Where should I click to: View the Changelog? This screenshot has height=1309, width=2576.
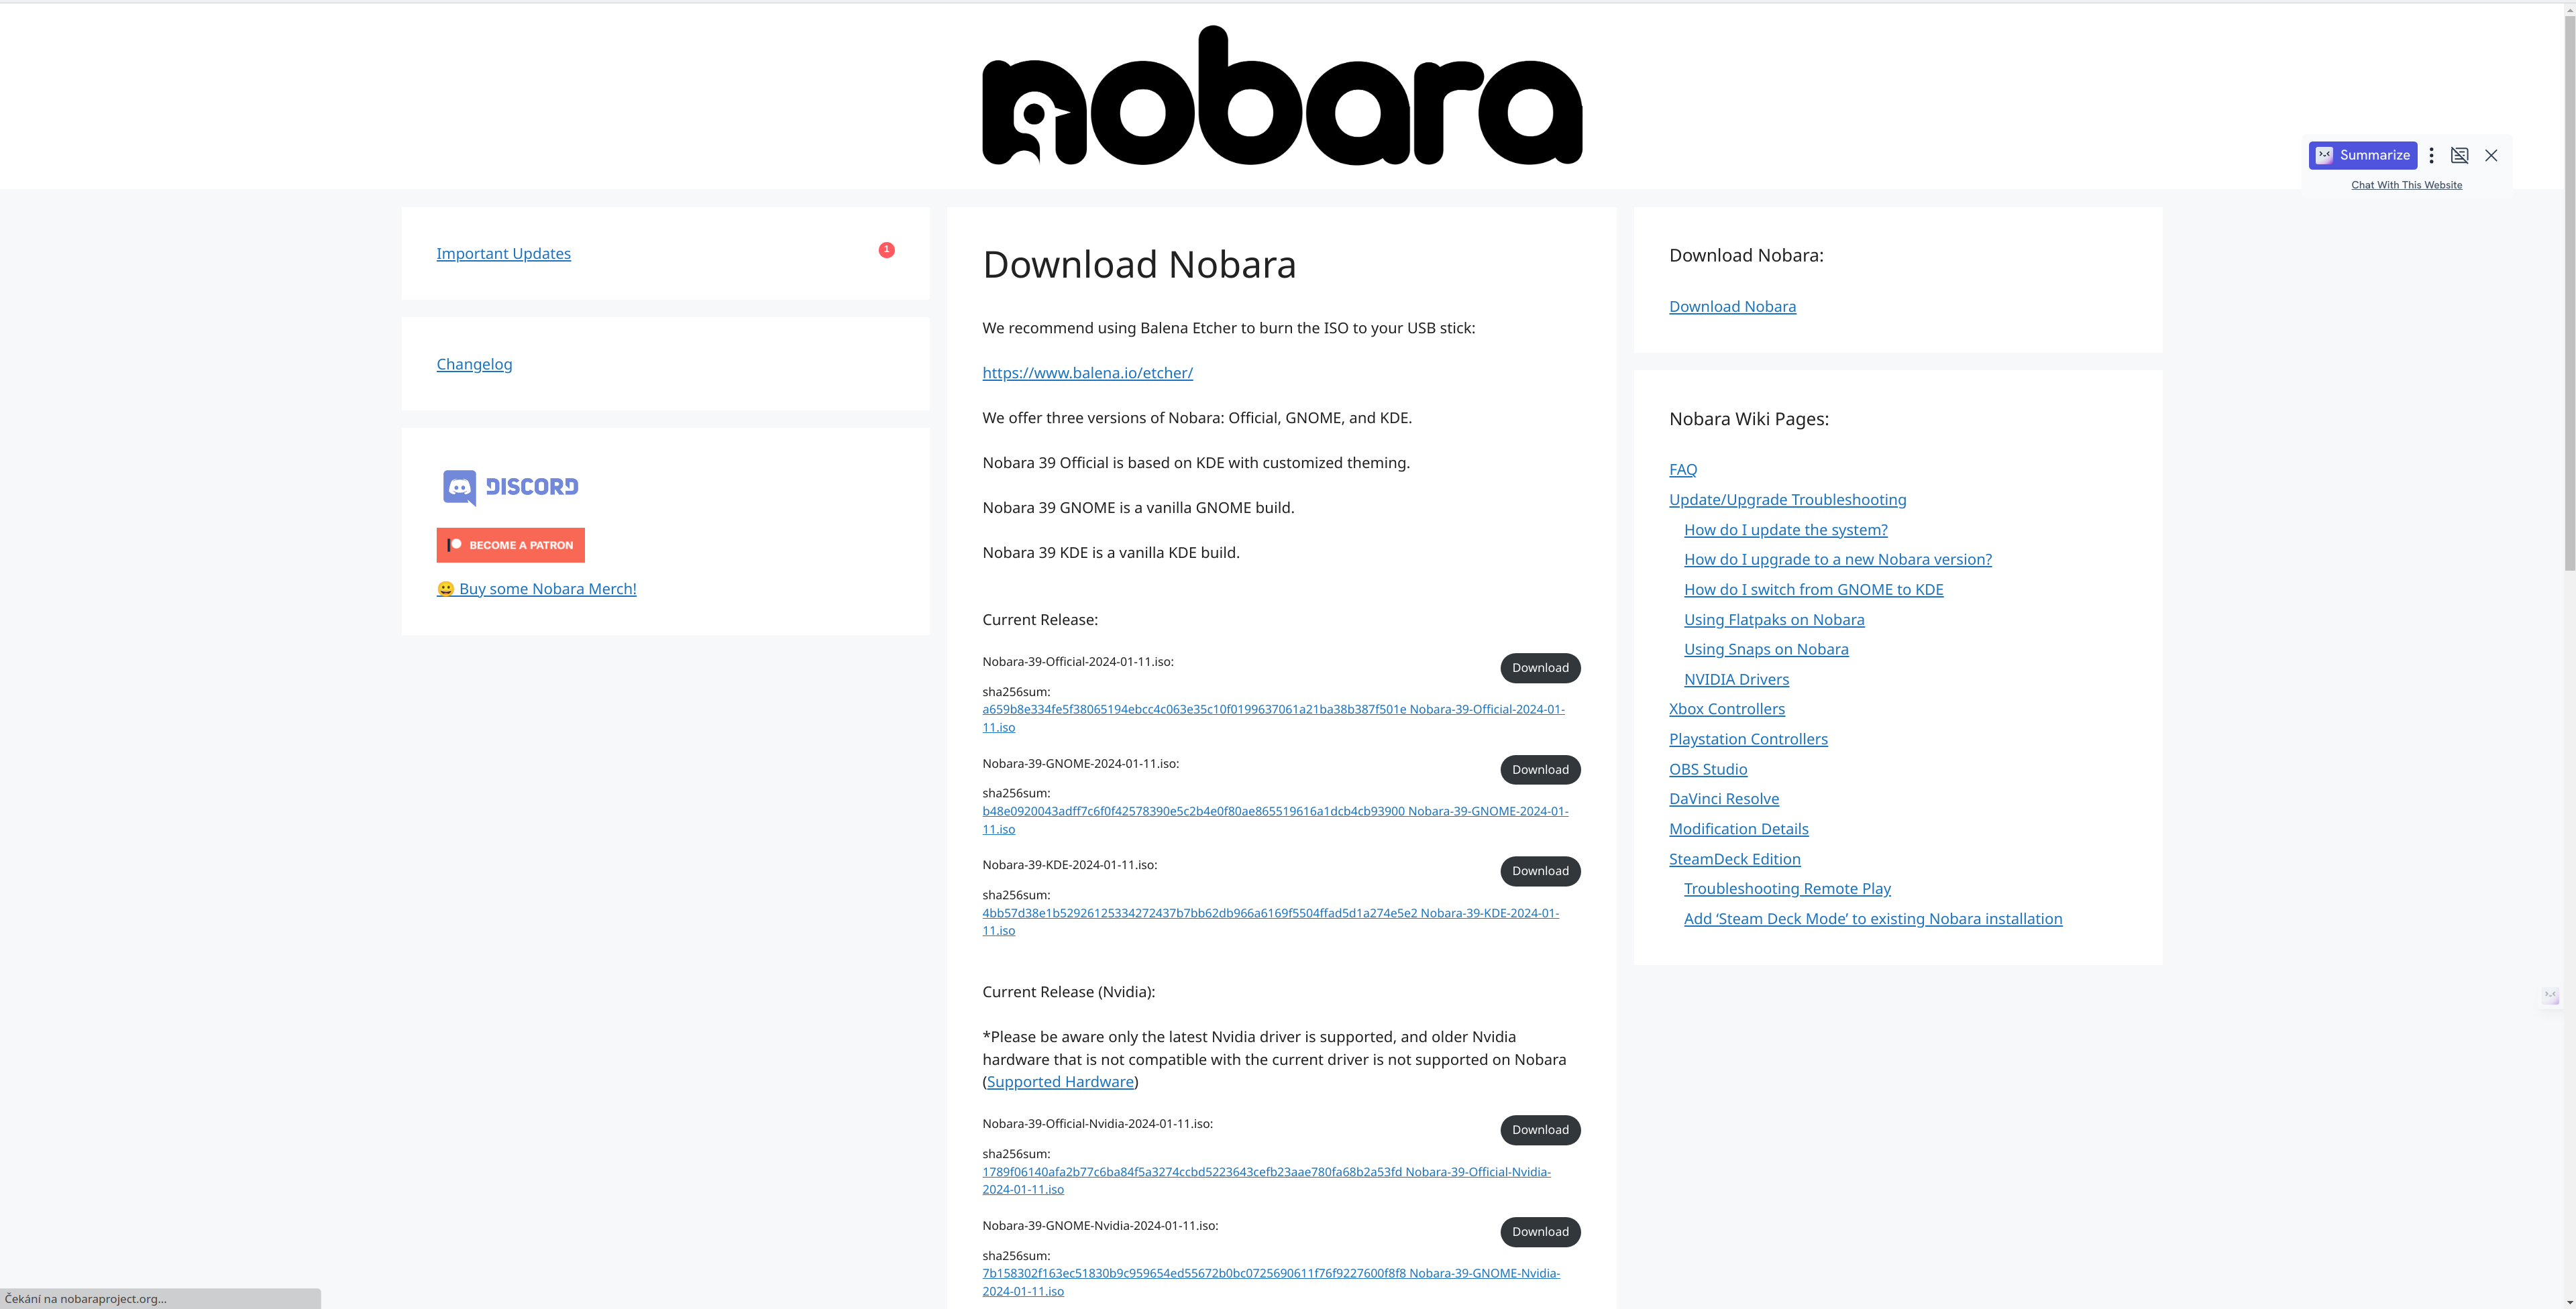click(474, 364)
